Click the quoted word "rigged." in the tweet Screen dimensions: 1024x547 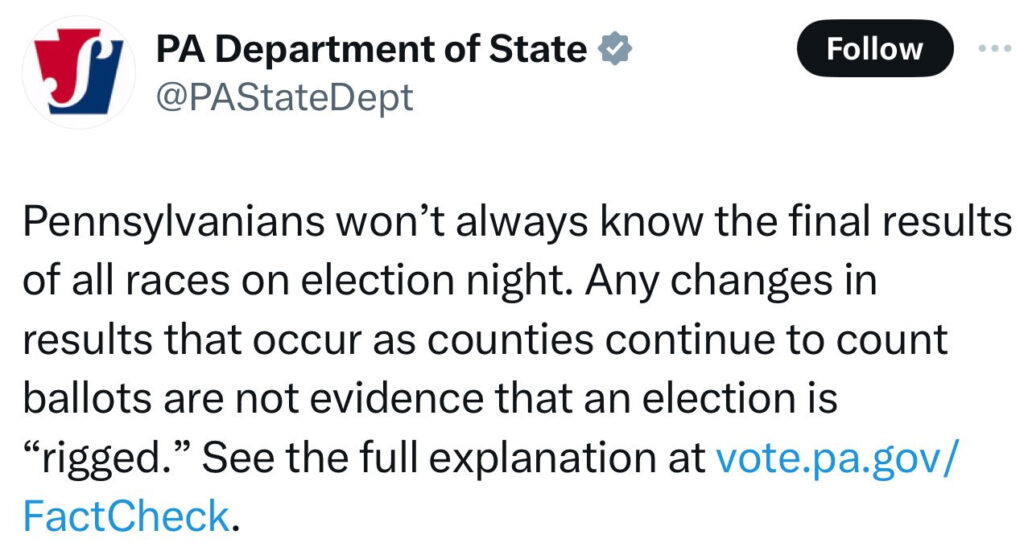[x=104, y=458]
